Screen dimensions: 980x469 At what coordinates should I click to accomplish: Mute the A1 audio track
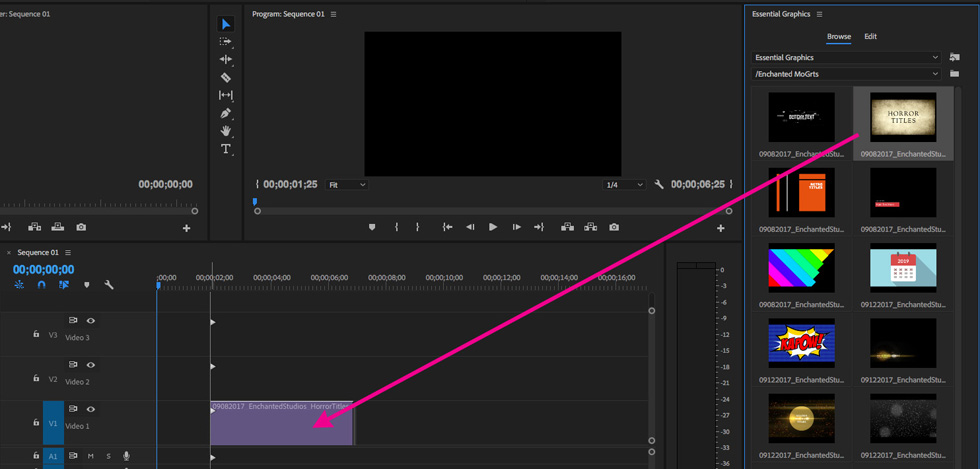click(91, 456)
